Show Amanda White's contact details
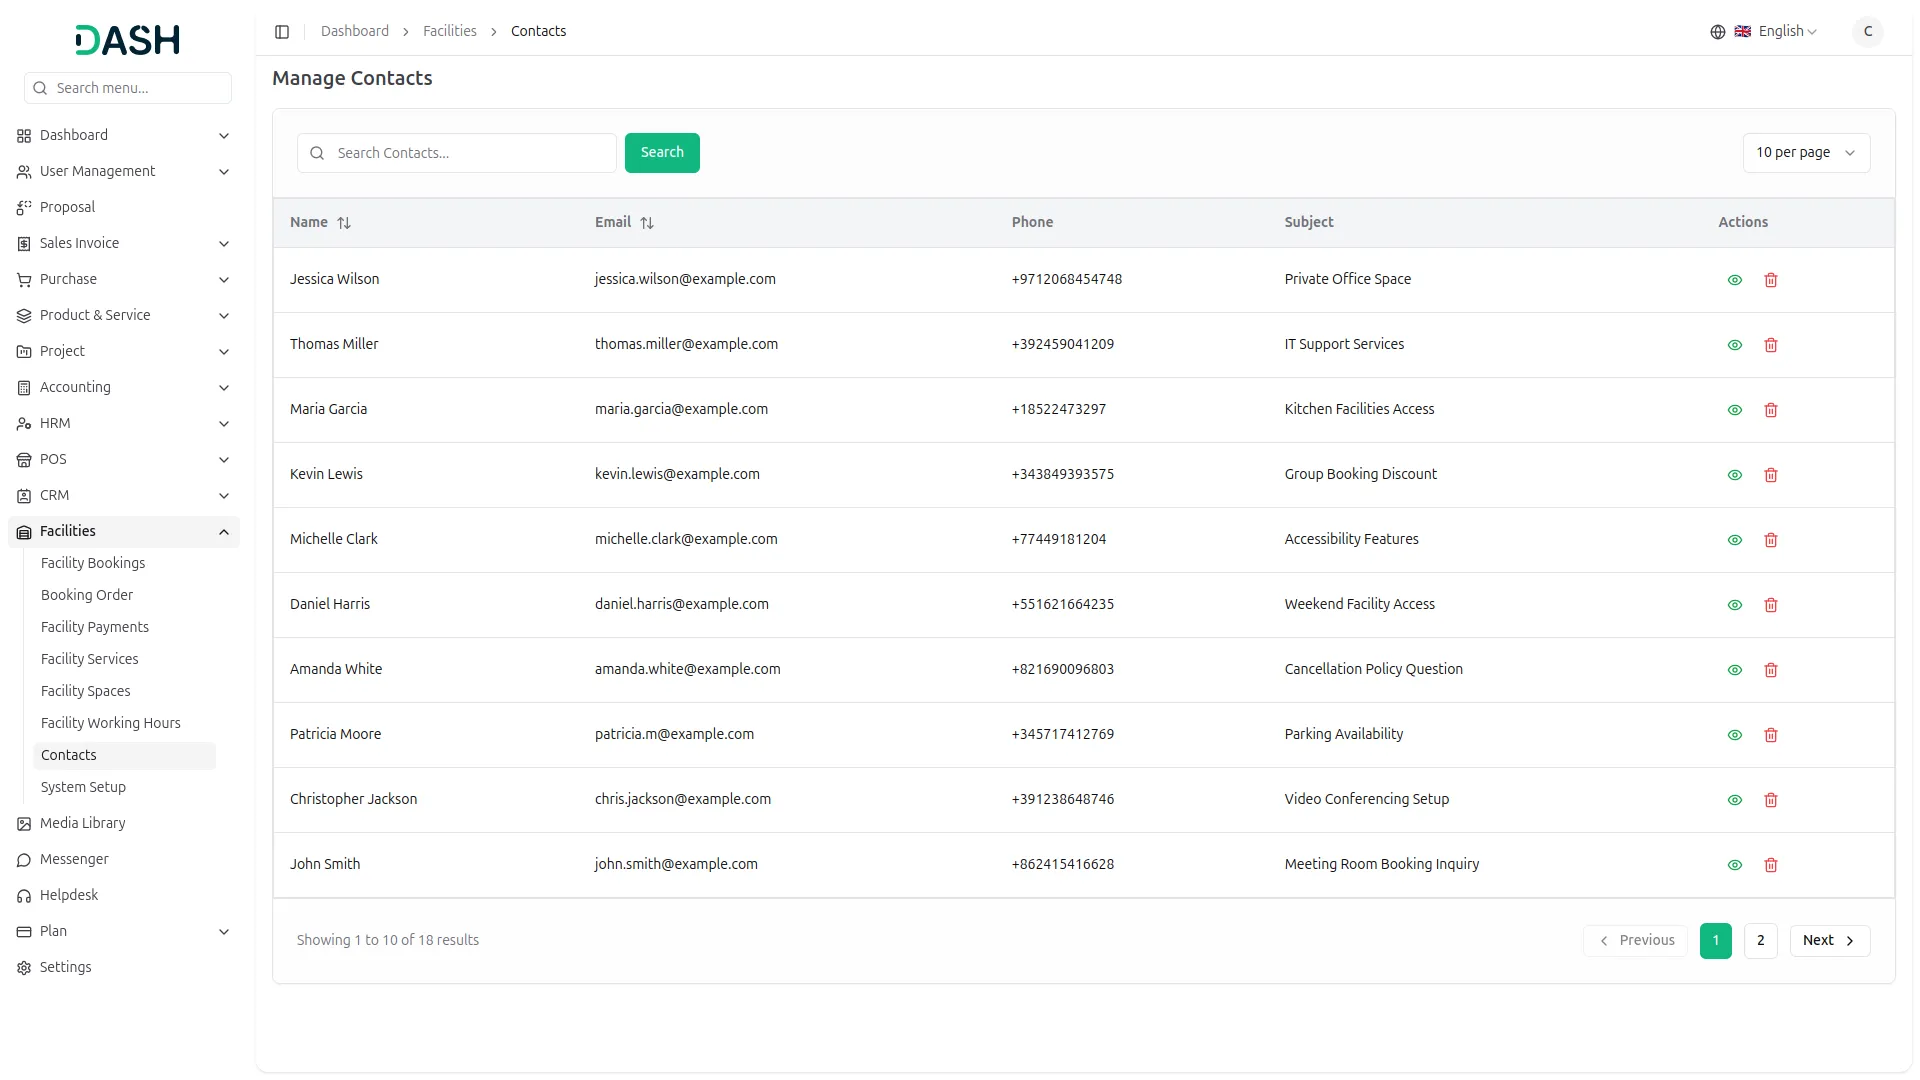This screenshot has width=1920, height=1080. click(x=1735, y=670)
